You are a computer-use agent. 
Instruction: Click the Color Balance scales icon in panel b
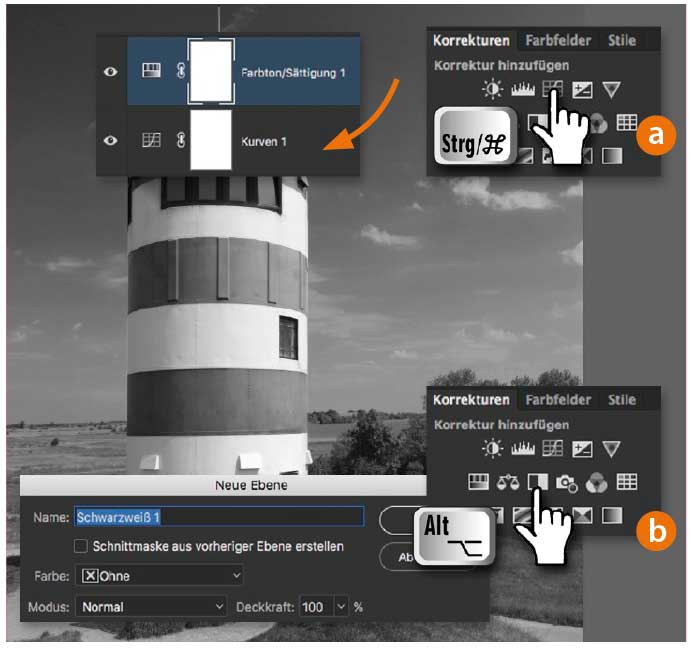508,482
